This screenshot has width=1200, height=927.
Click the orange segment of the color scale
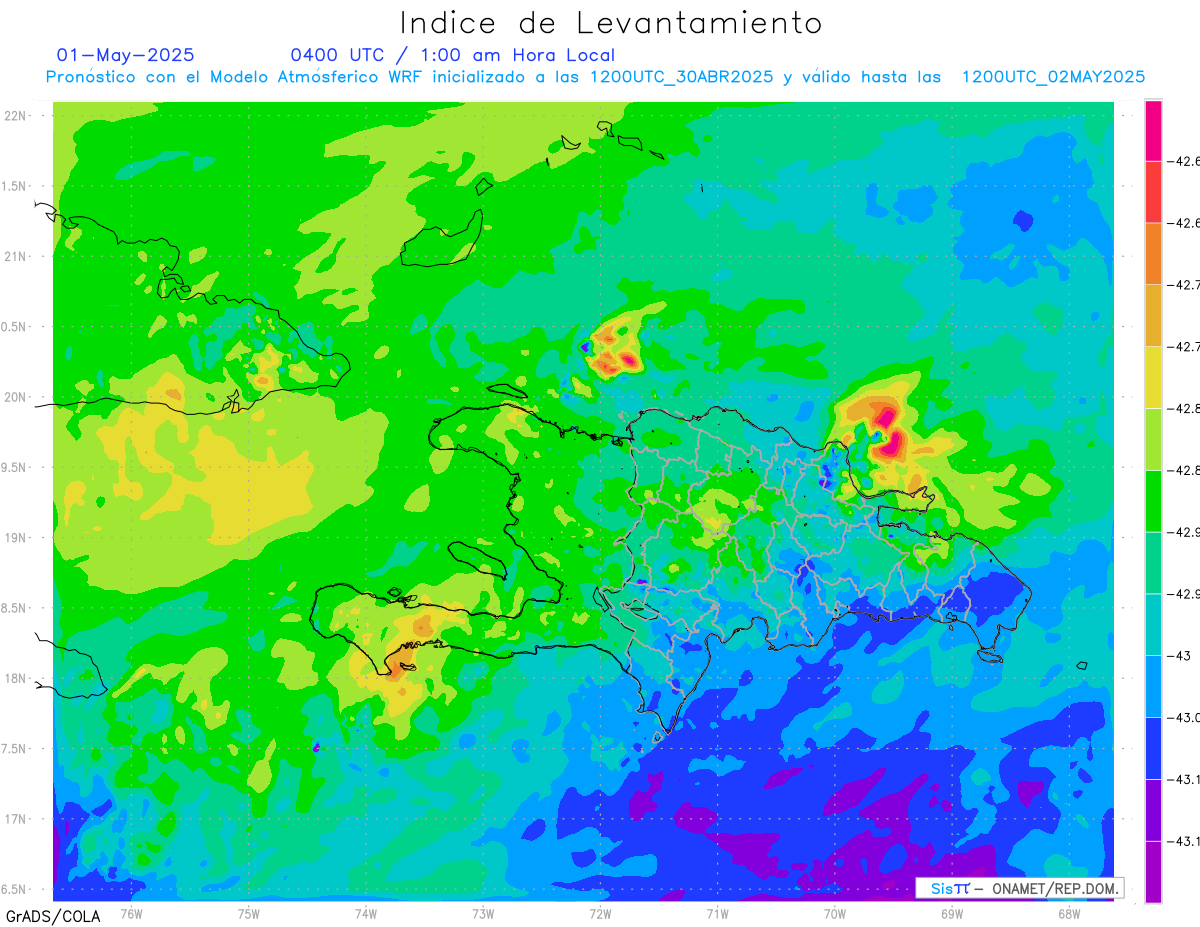pos(1153,254)
